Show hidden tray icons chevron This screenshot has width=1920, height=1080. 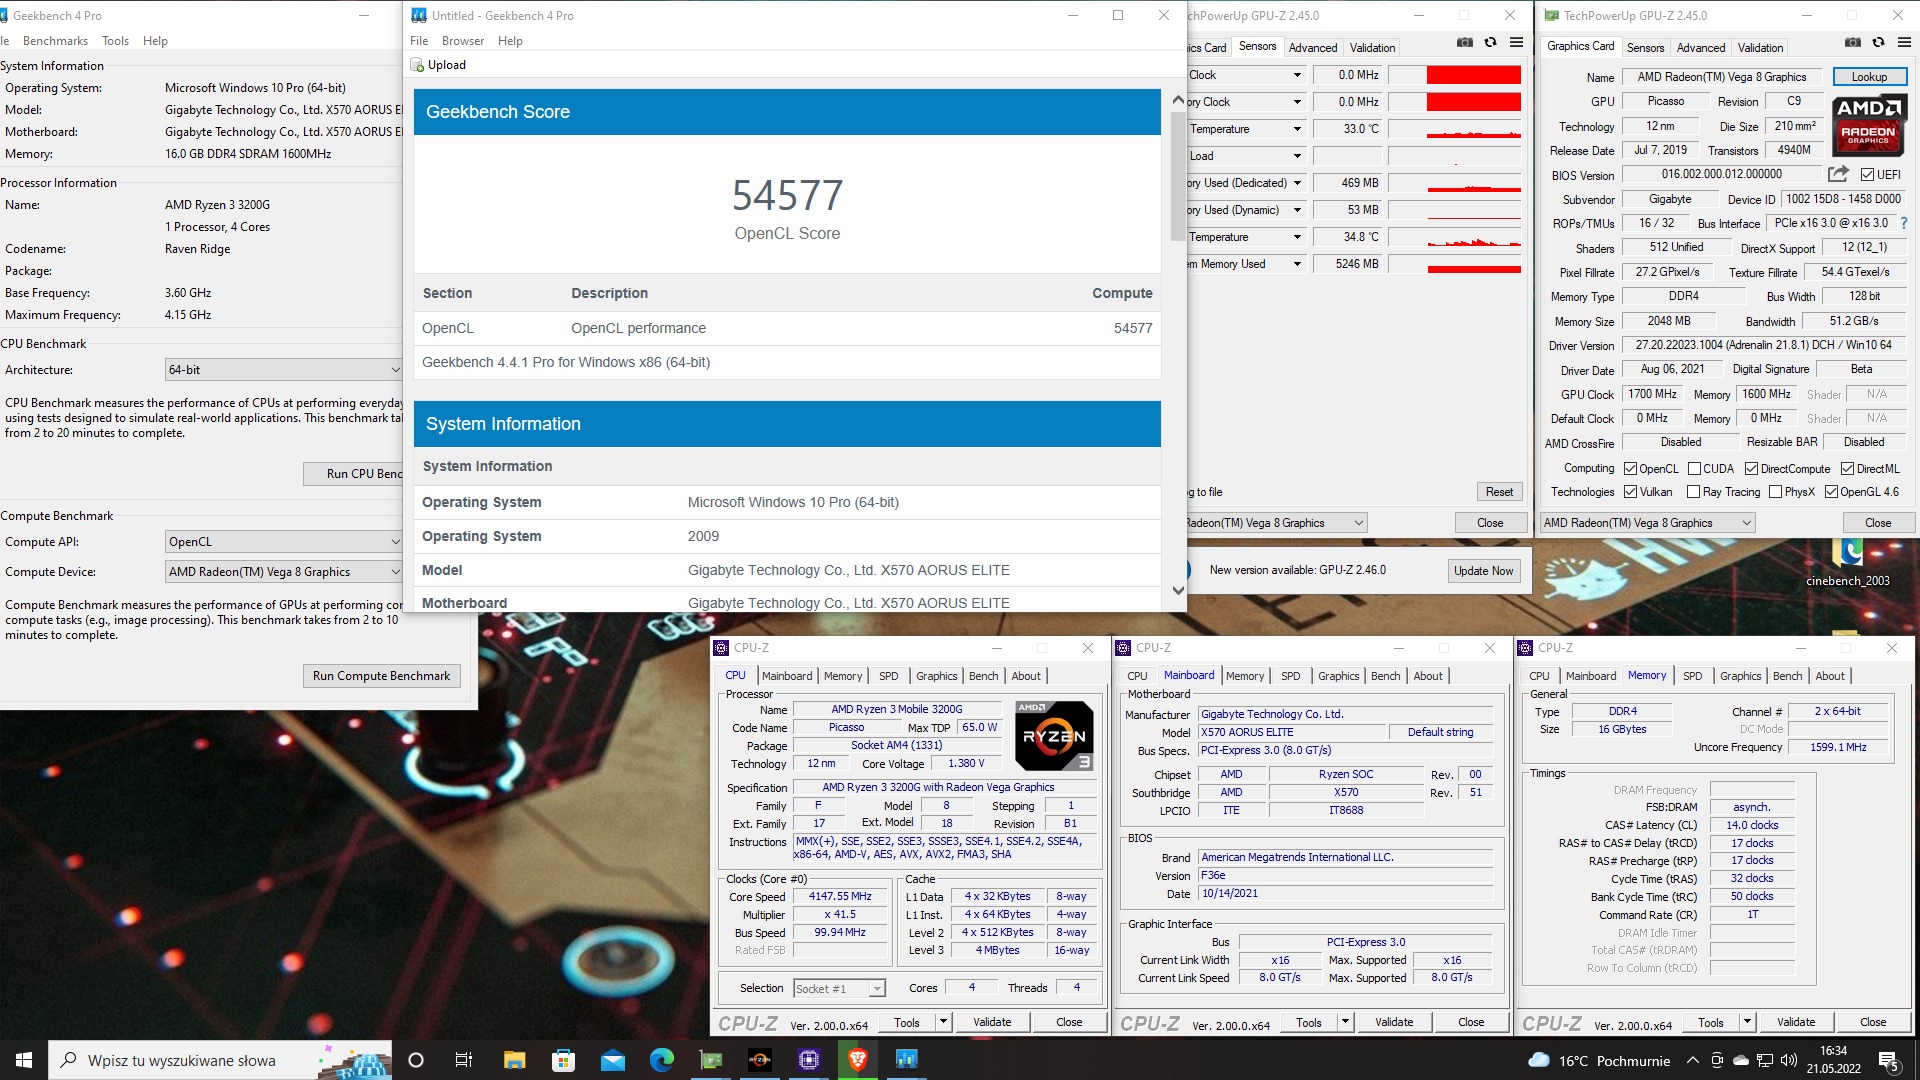point(1692,1060)
